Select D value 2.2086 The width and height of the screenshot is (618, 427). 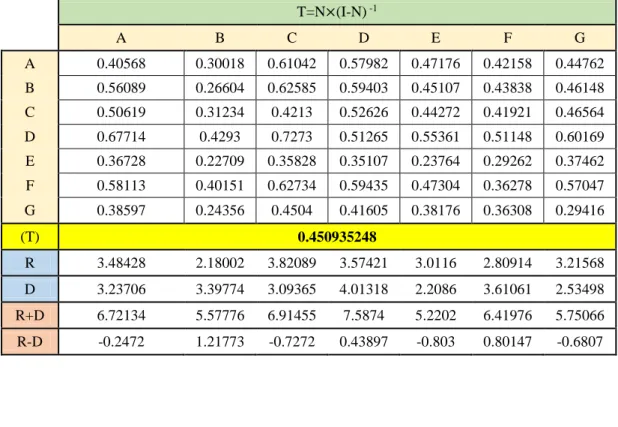pyautogui.click(x=436, y=289)
